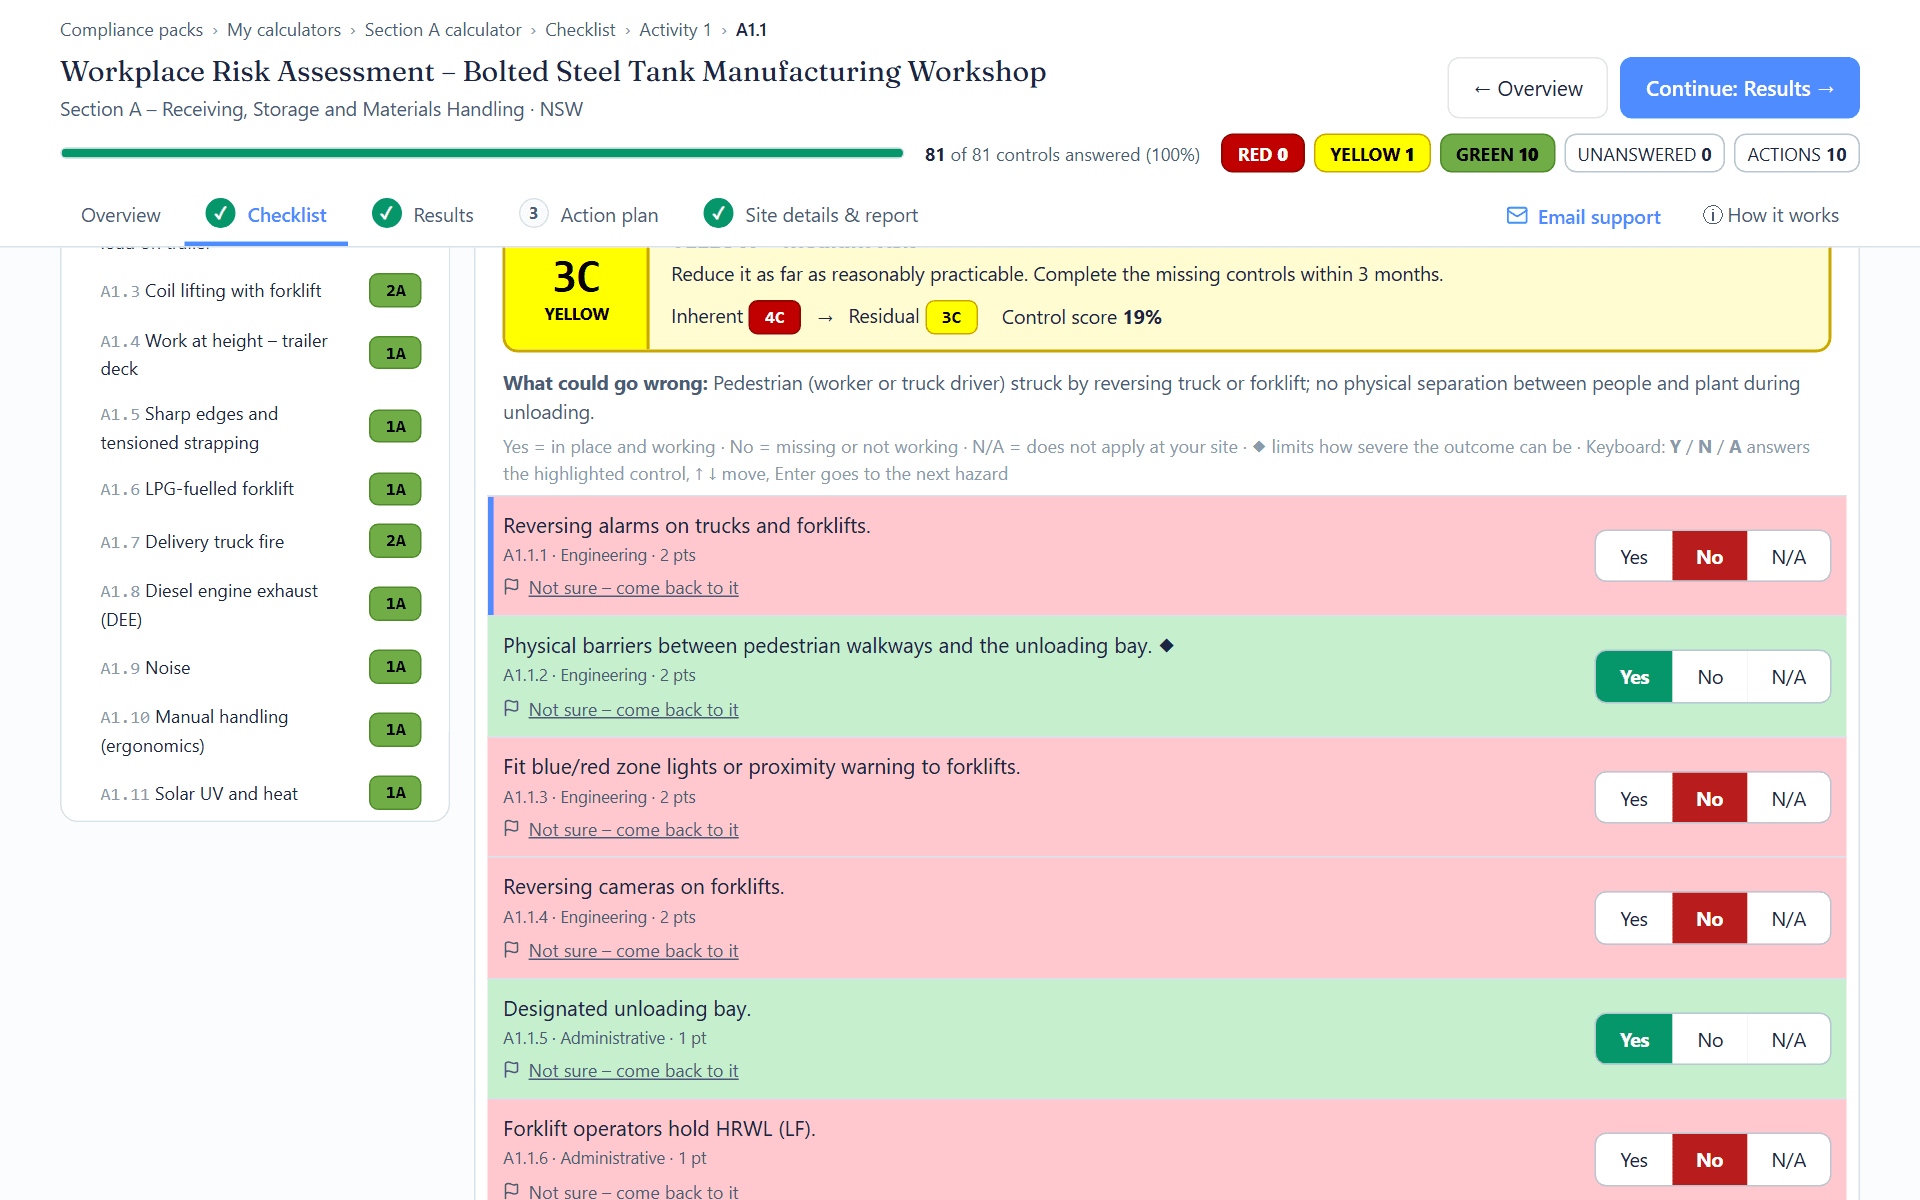1920x1200 pixels.
Task: Set Physical barriers control to No
Action: click(1710, 677)
